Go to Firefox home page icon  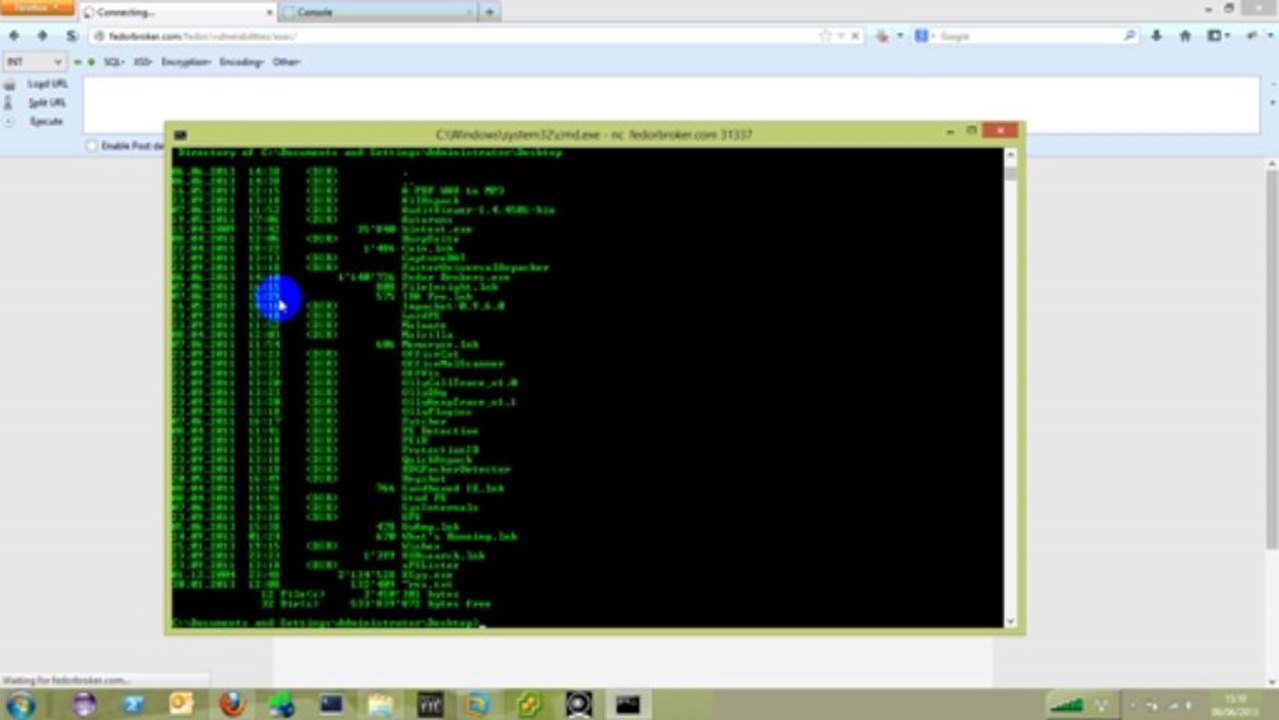pos(1185,36)
